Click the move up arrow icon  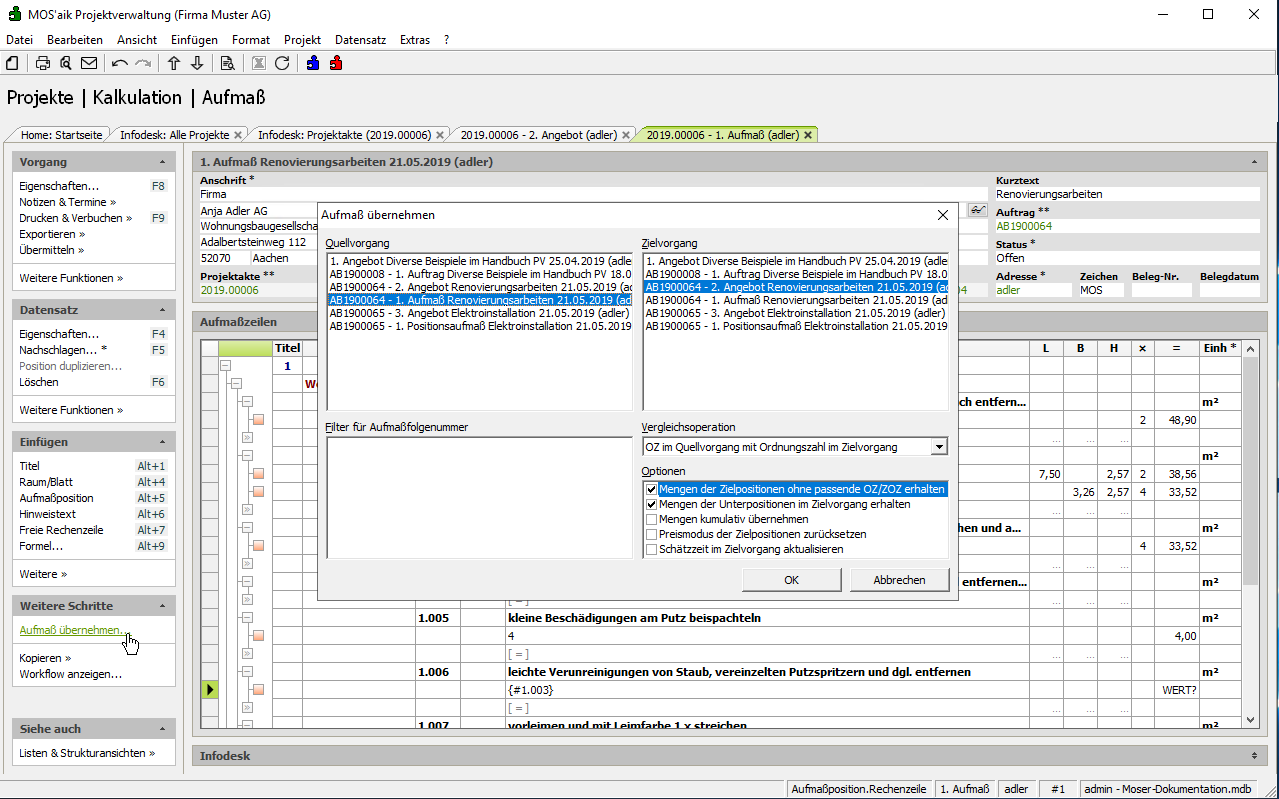[174, 63]
